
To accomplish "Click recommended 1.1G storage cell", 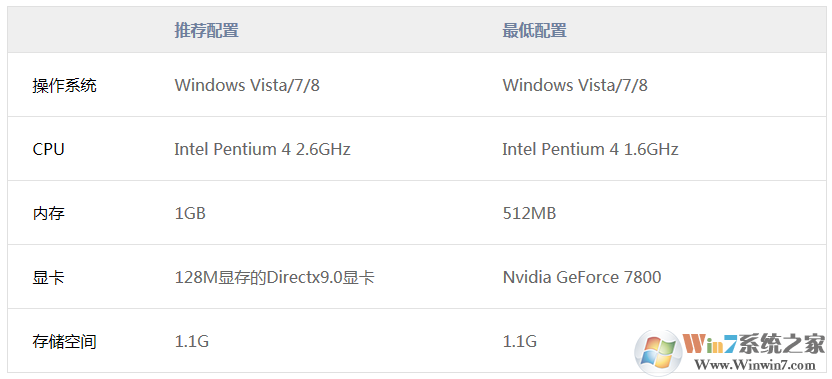I will pos(192,341).
